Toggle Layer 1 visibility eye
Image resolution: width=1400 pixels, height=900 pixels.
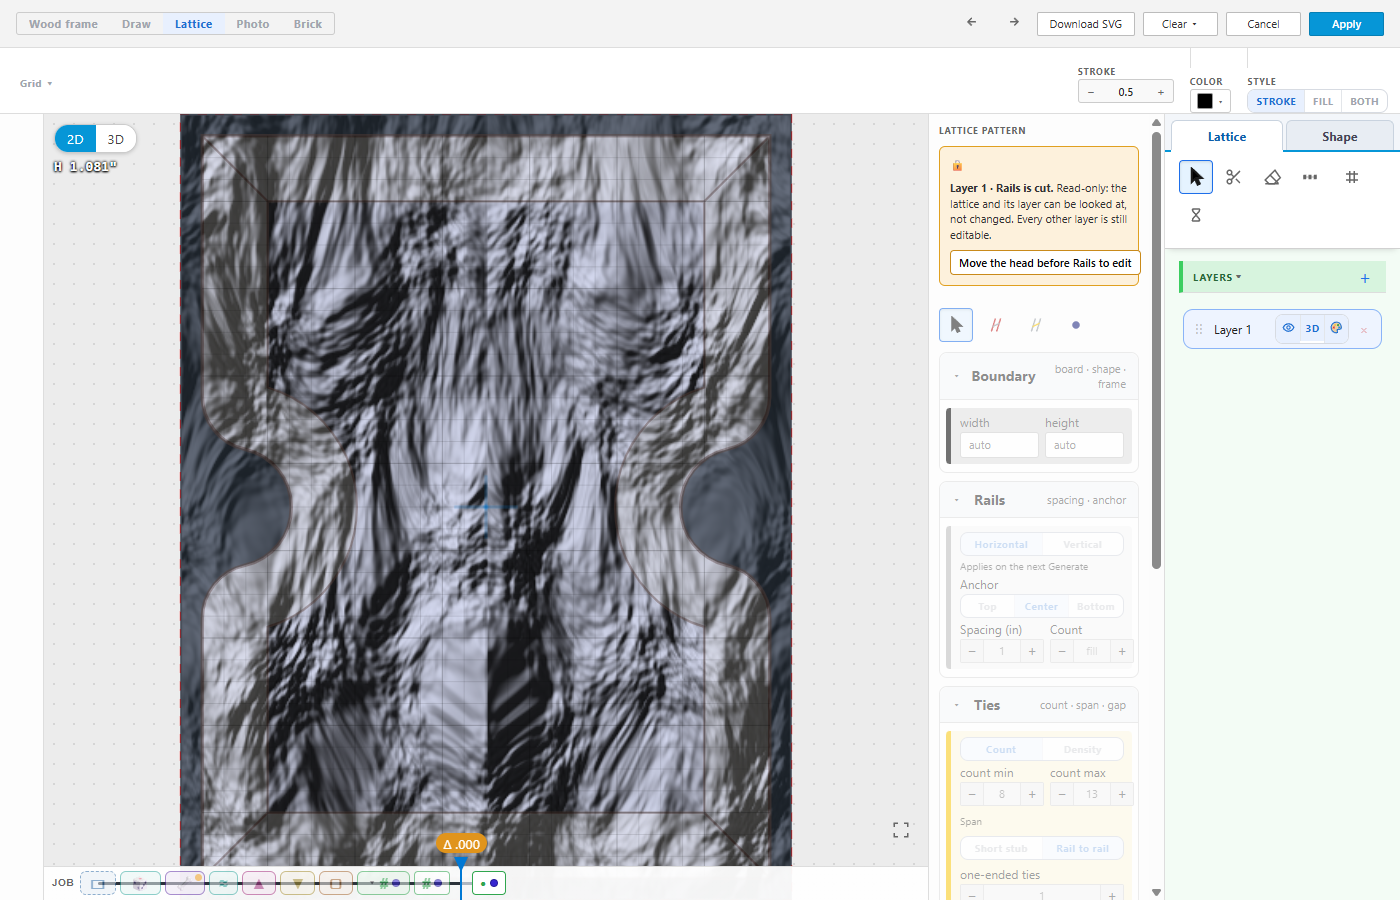point(1288,328)
